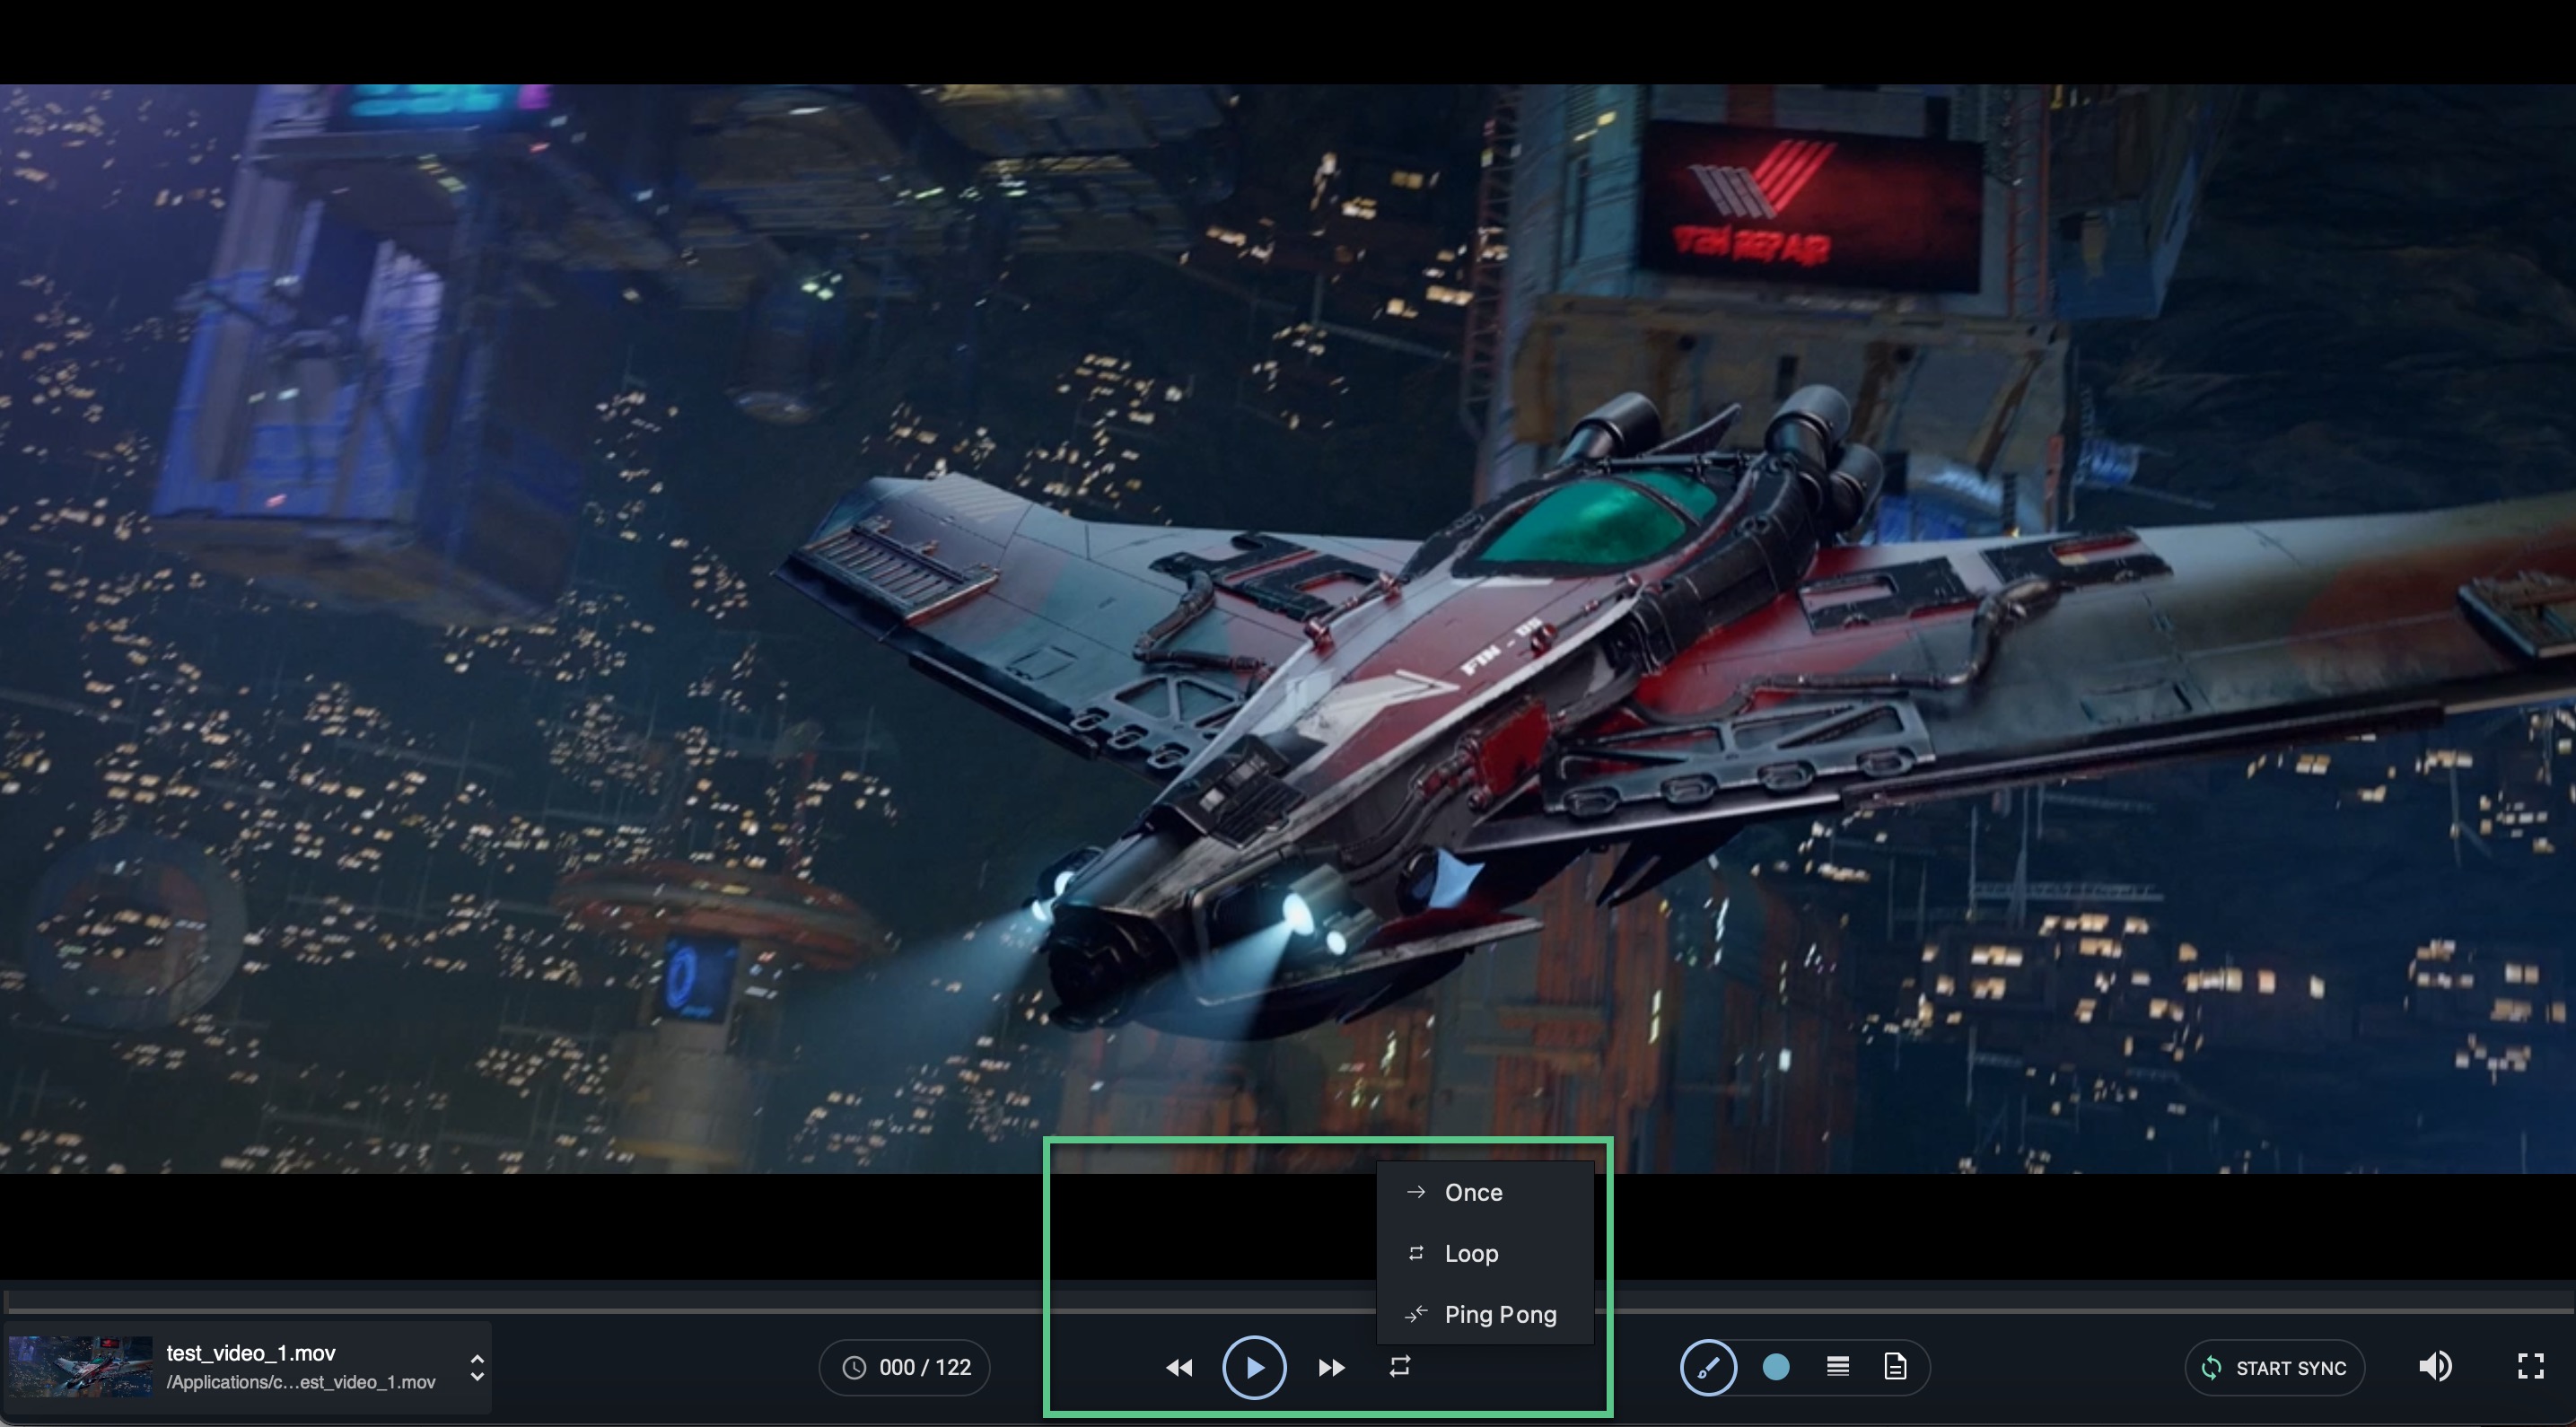
Task: Click the 000 / 122 frame counter
Action: click(x=905, y=1367)
